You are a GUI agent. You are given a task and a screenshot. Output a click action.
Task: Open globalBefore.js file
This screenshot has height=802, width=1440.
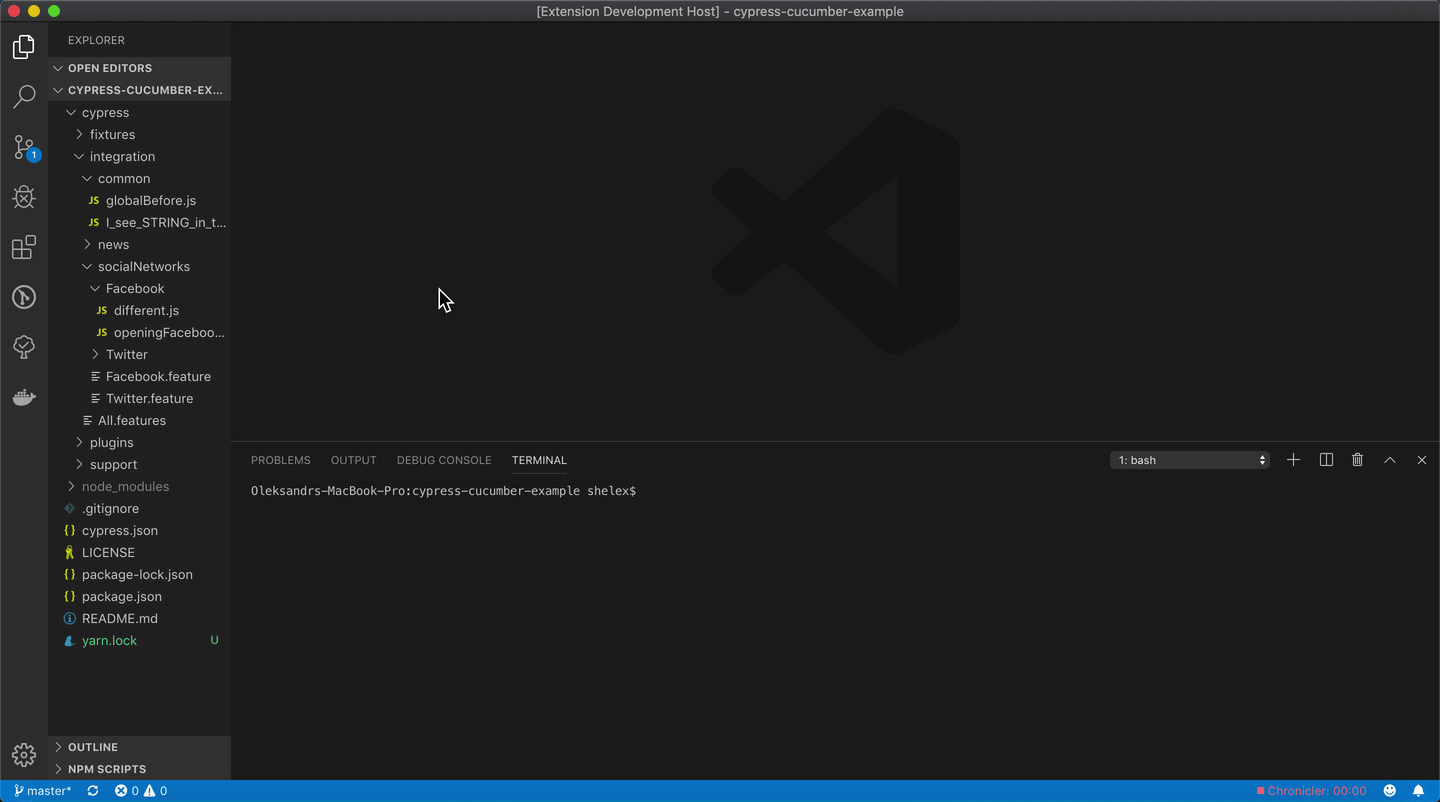pos(140,200)
